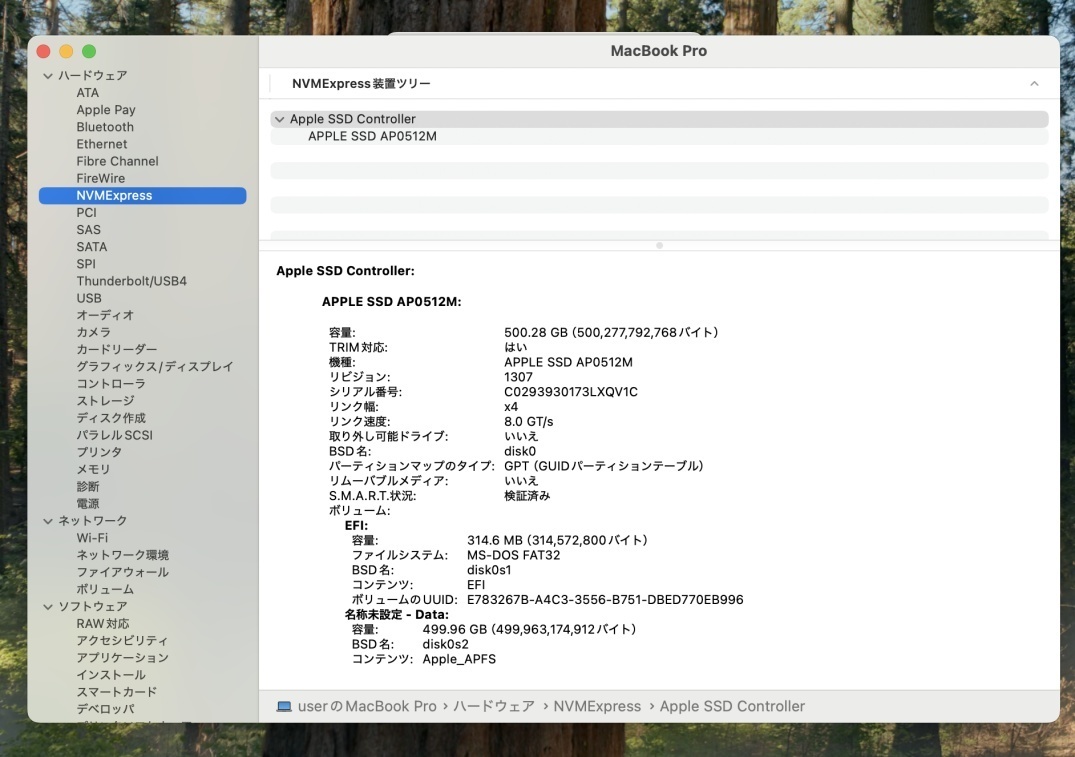Minimize the window with yellow button

[67, 51]
